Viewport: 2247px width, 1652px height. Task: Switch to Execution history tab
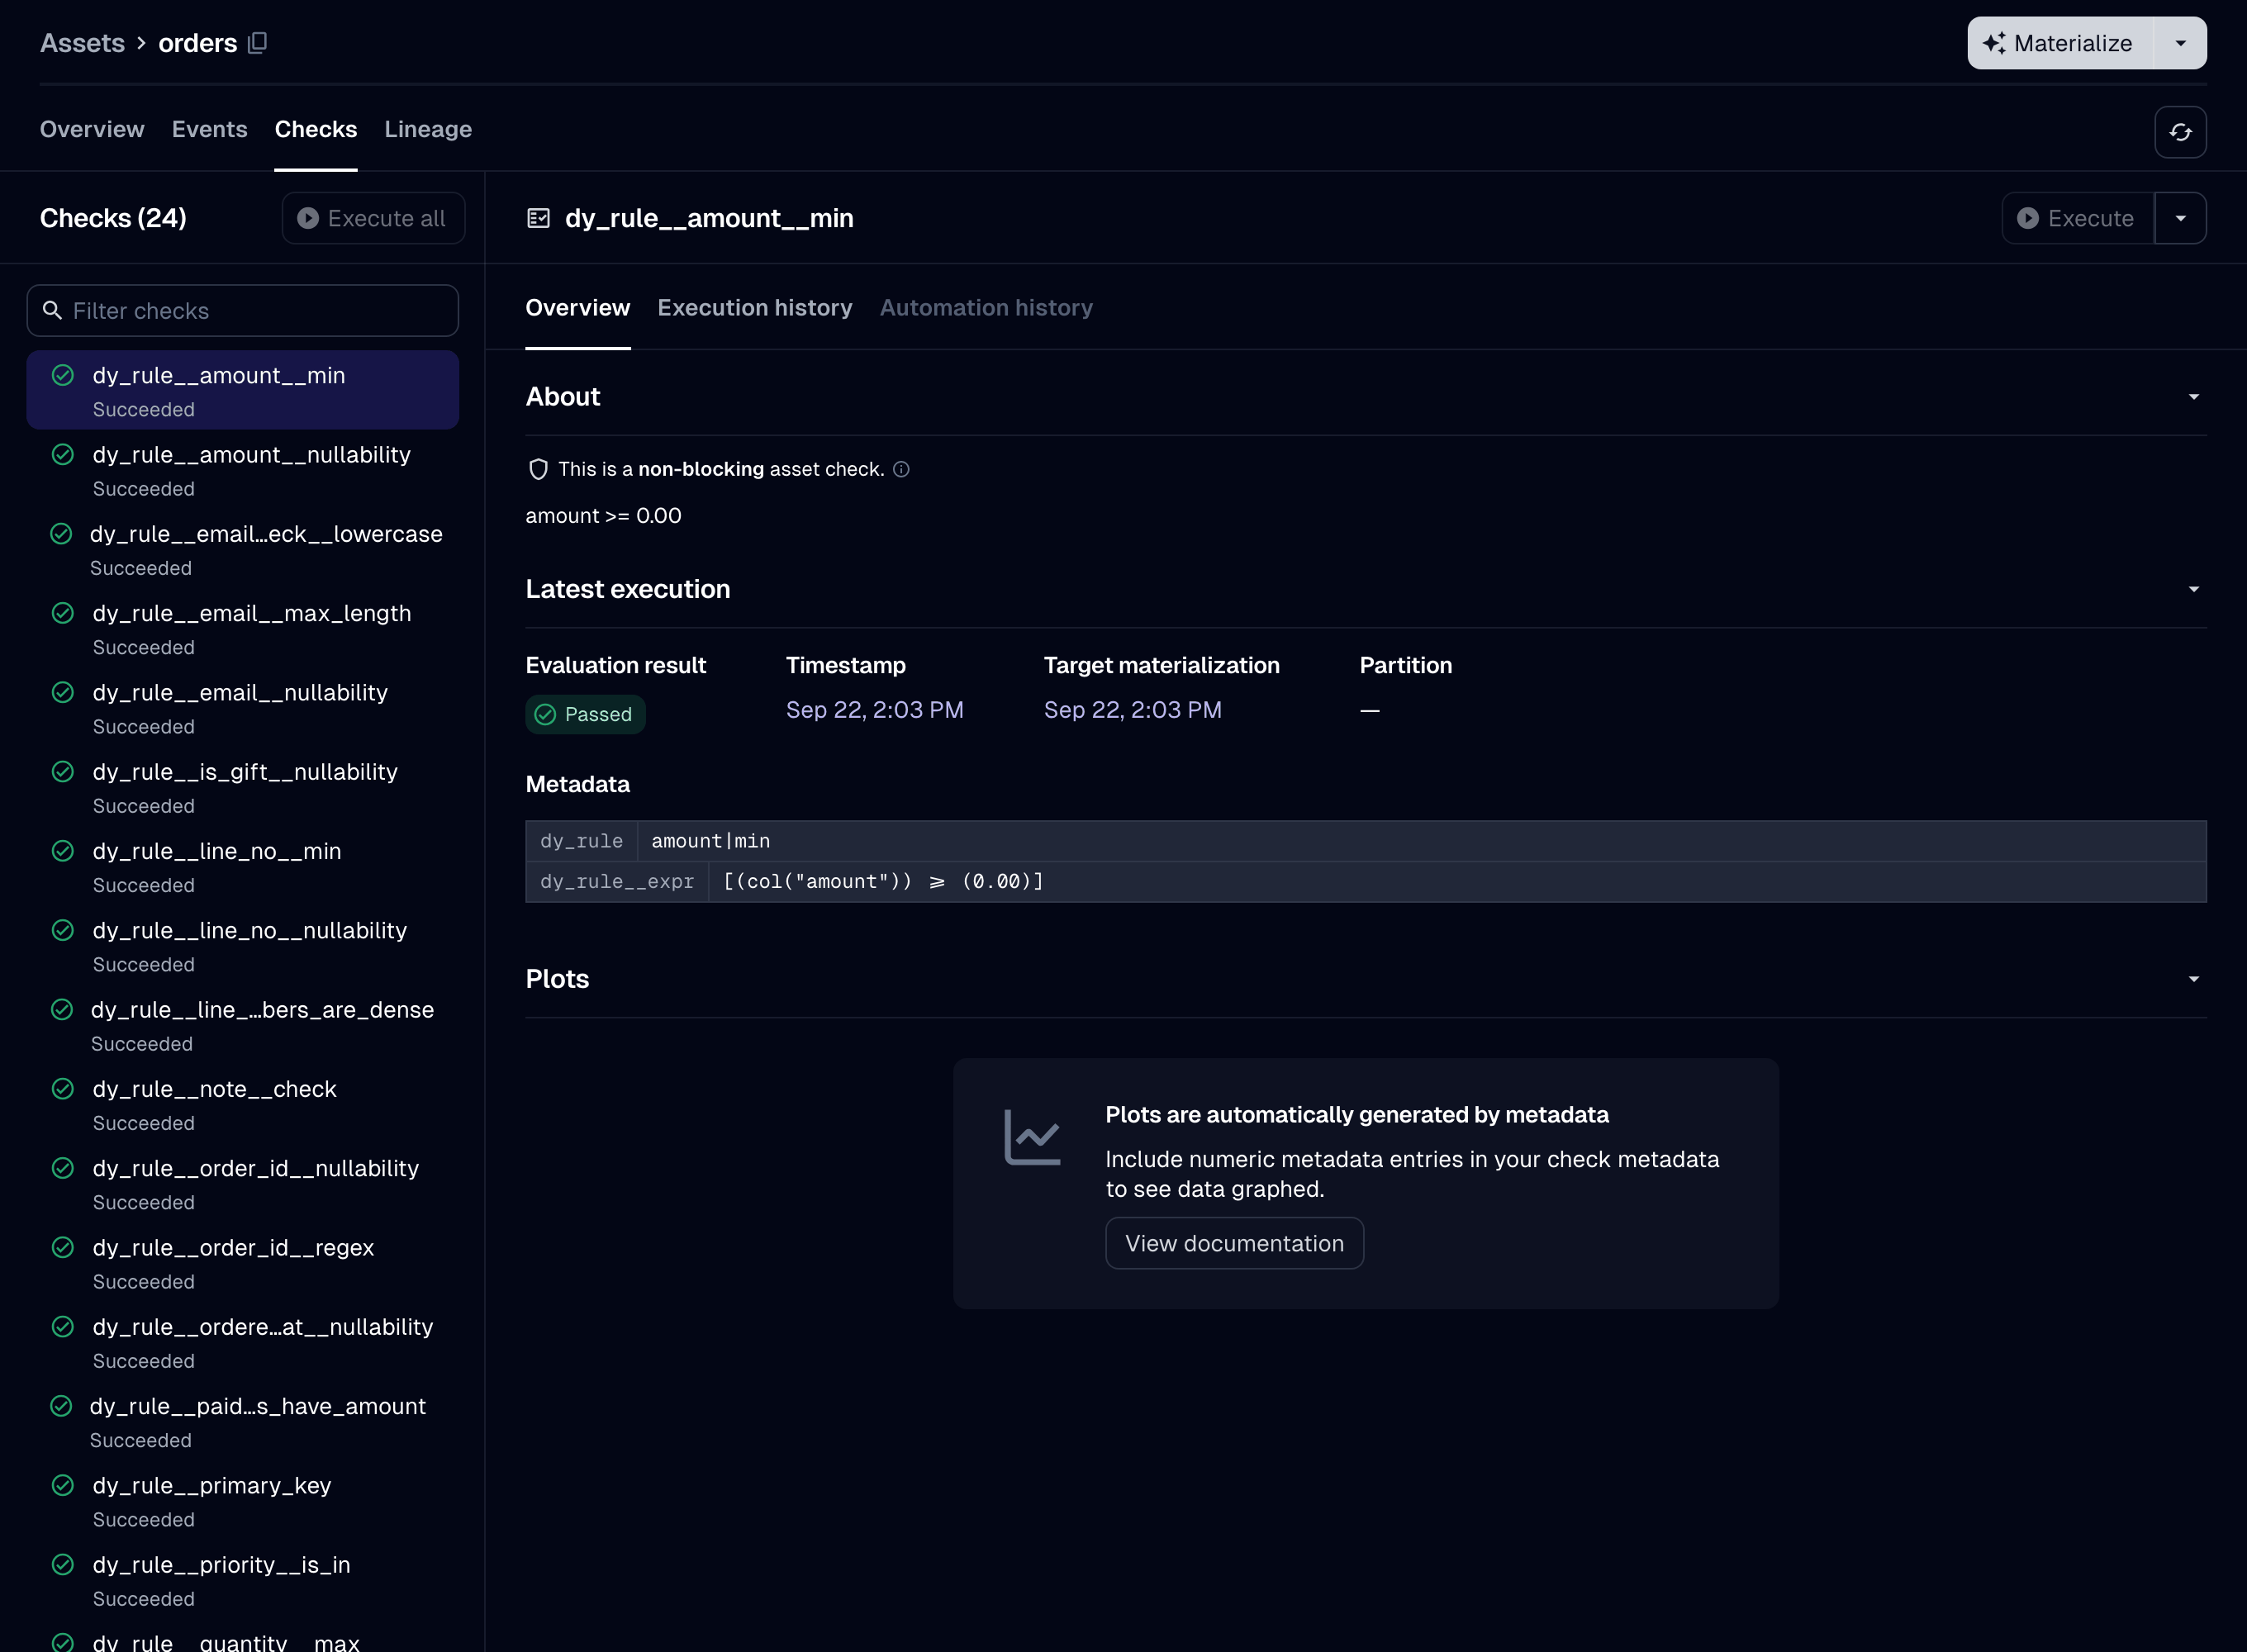(755, 308)
